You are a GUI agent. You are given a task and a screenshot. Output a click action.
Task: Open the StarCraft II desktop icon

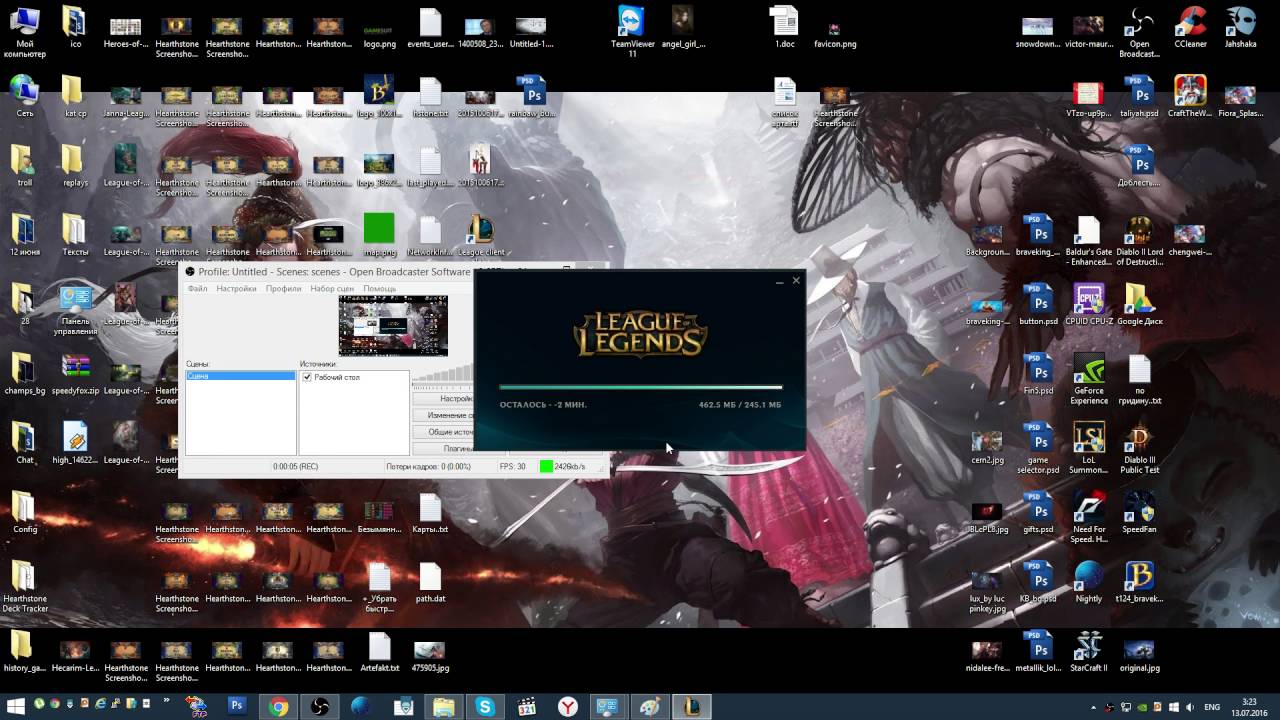tap(1088, 650)
